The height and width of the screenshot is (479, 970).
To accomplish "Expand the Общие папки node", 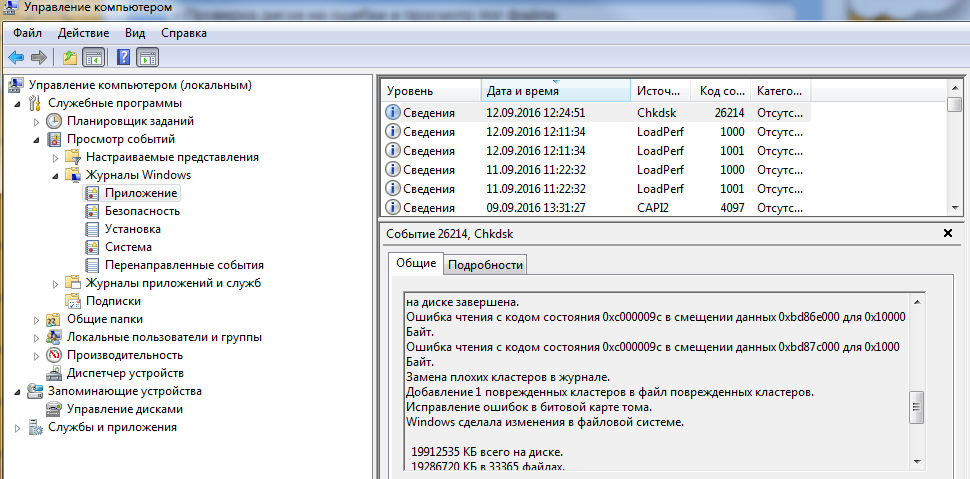I will [36, 319].
